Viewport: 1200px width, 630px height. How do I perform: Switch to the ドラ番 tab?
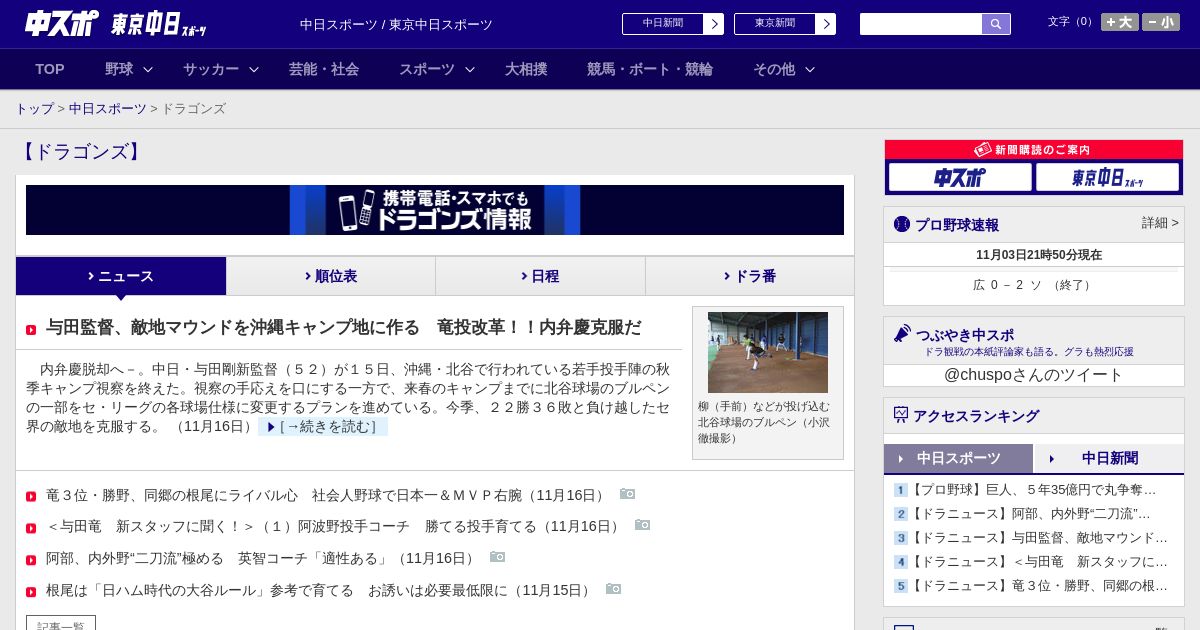click(750, 276)
